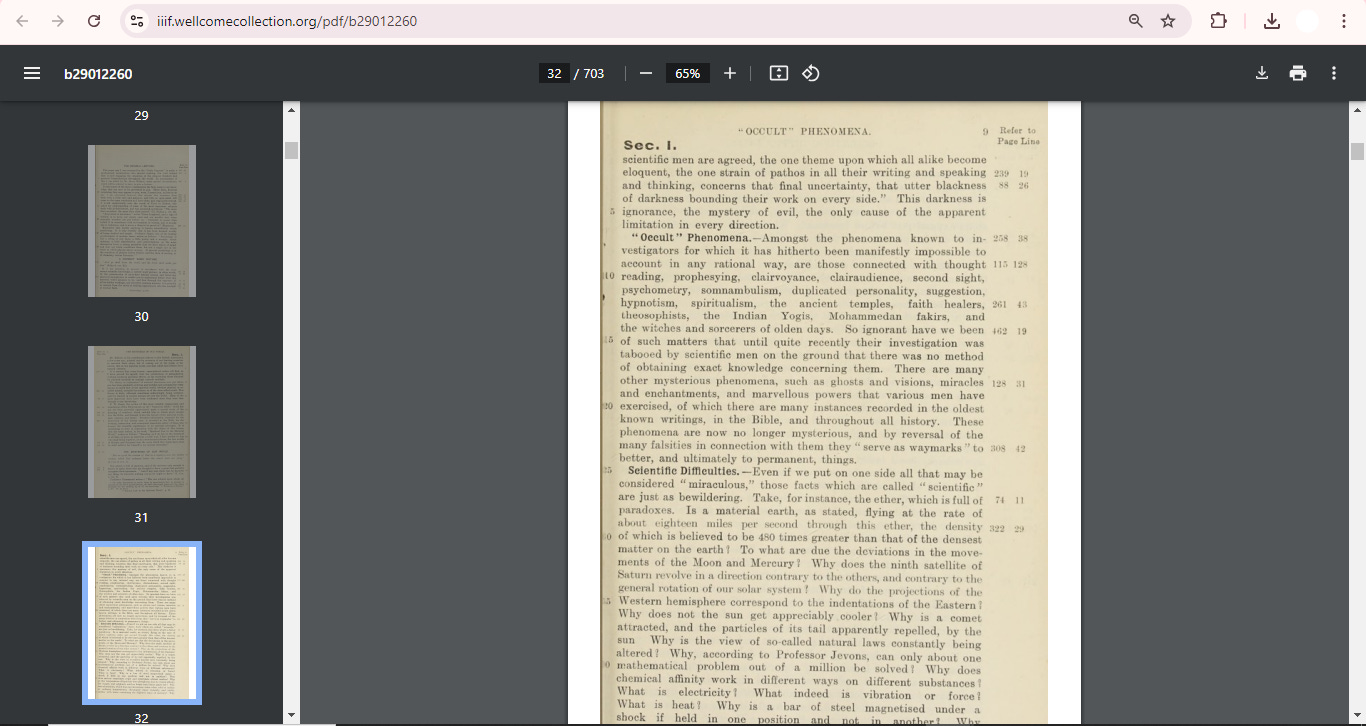Click the bold "Scientific Difficulties" heading
The image size is (1366, 726).
click(x=684, y=471)
